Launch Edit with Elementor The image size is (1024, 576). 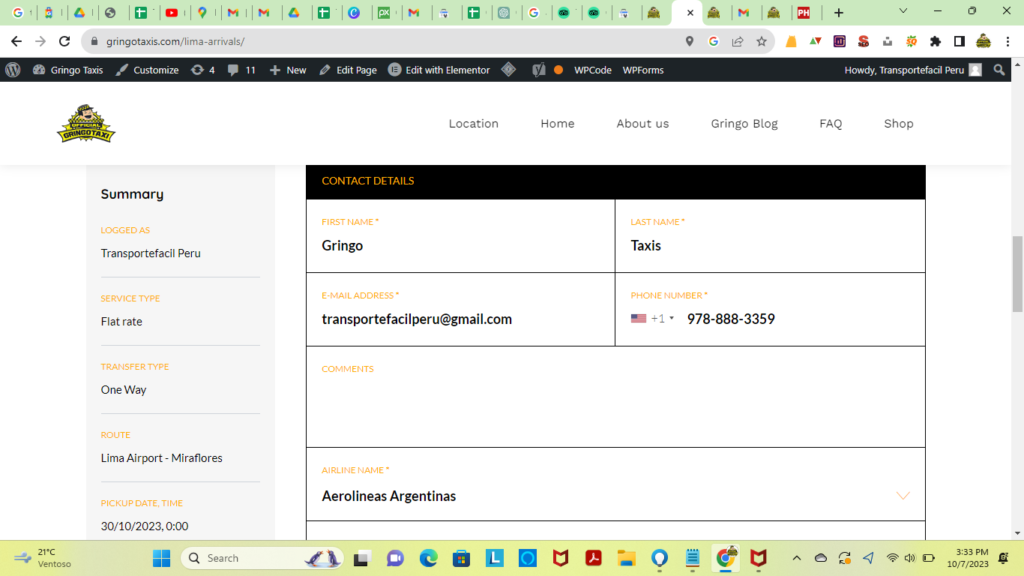tap(439, 70)
